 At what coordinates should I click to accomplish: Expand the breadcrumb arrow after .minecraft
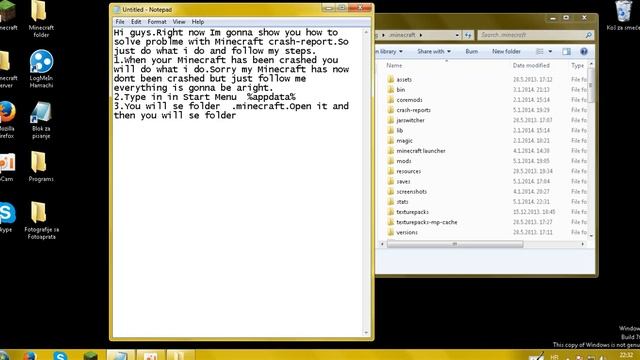coord(421,35)
